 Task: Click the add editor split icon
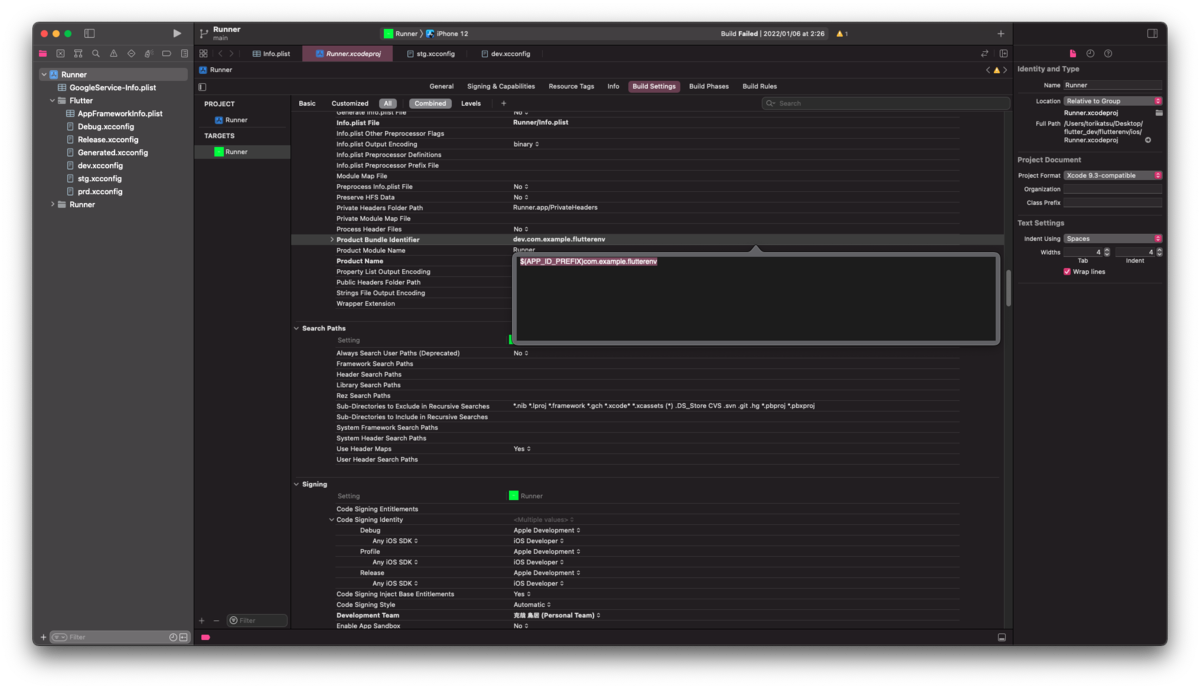click(1003, 53)
